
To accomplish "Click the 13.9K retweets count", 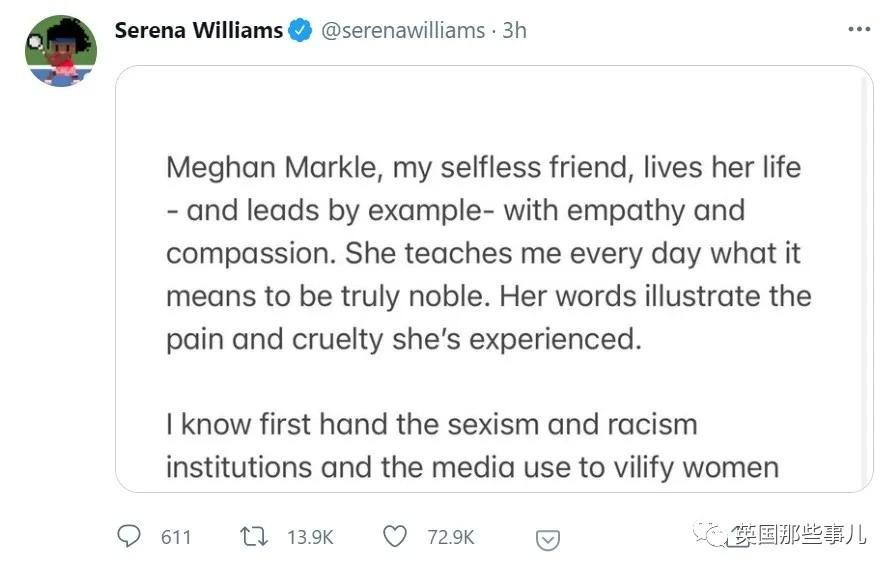I will click(x=310, y=537).
